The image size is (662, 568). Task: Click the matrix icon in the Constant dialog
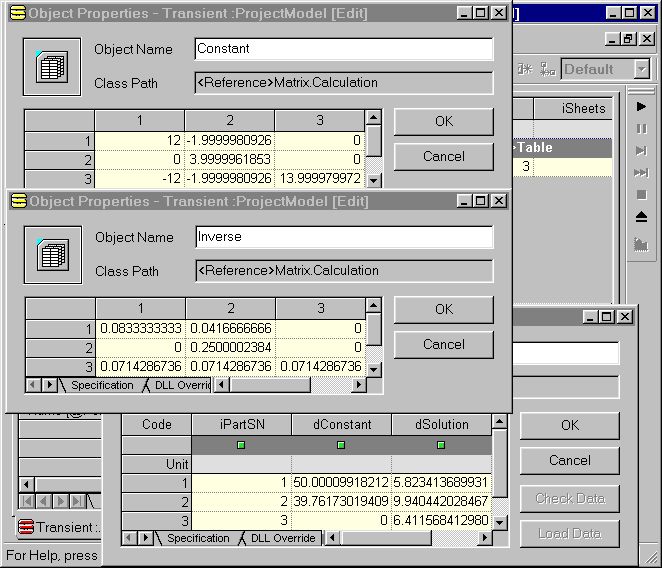pyautogui.click(x=51, y=66)
